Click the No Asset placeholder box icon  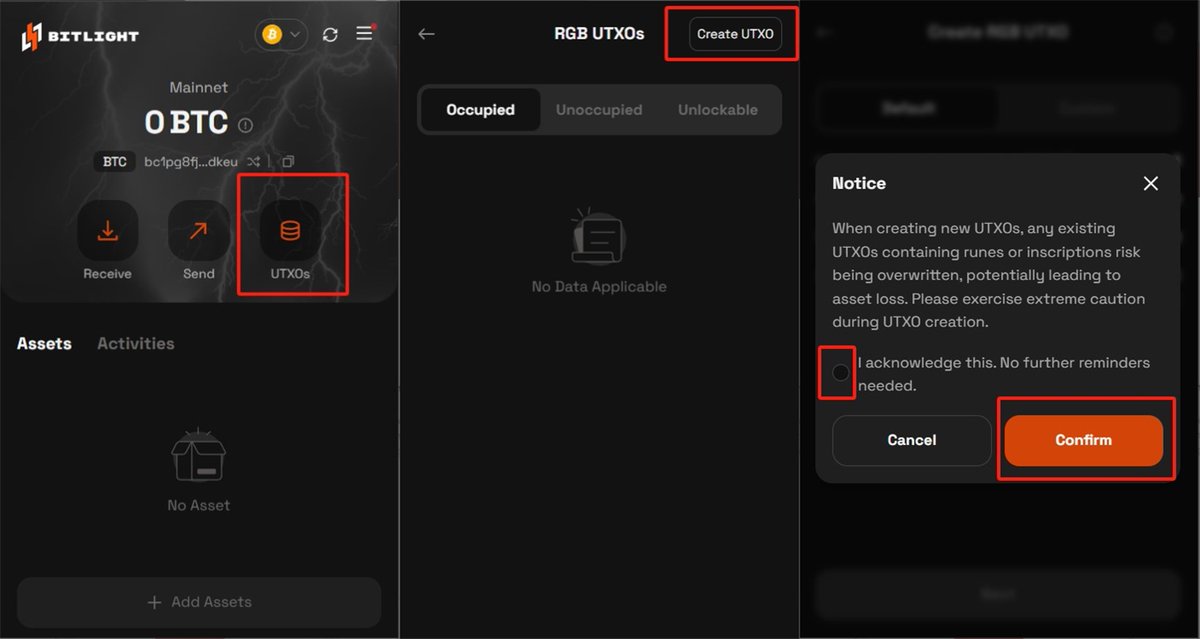click(x=199, y=457)
